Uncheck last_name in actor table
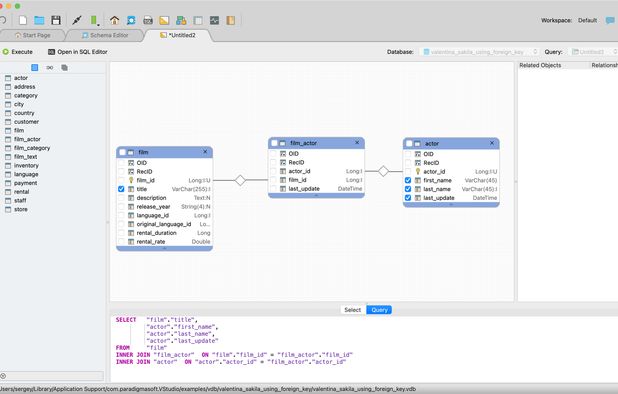 [x=408, y=189]
